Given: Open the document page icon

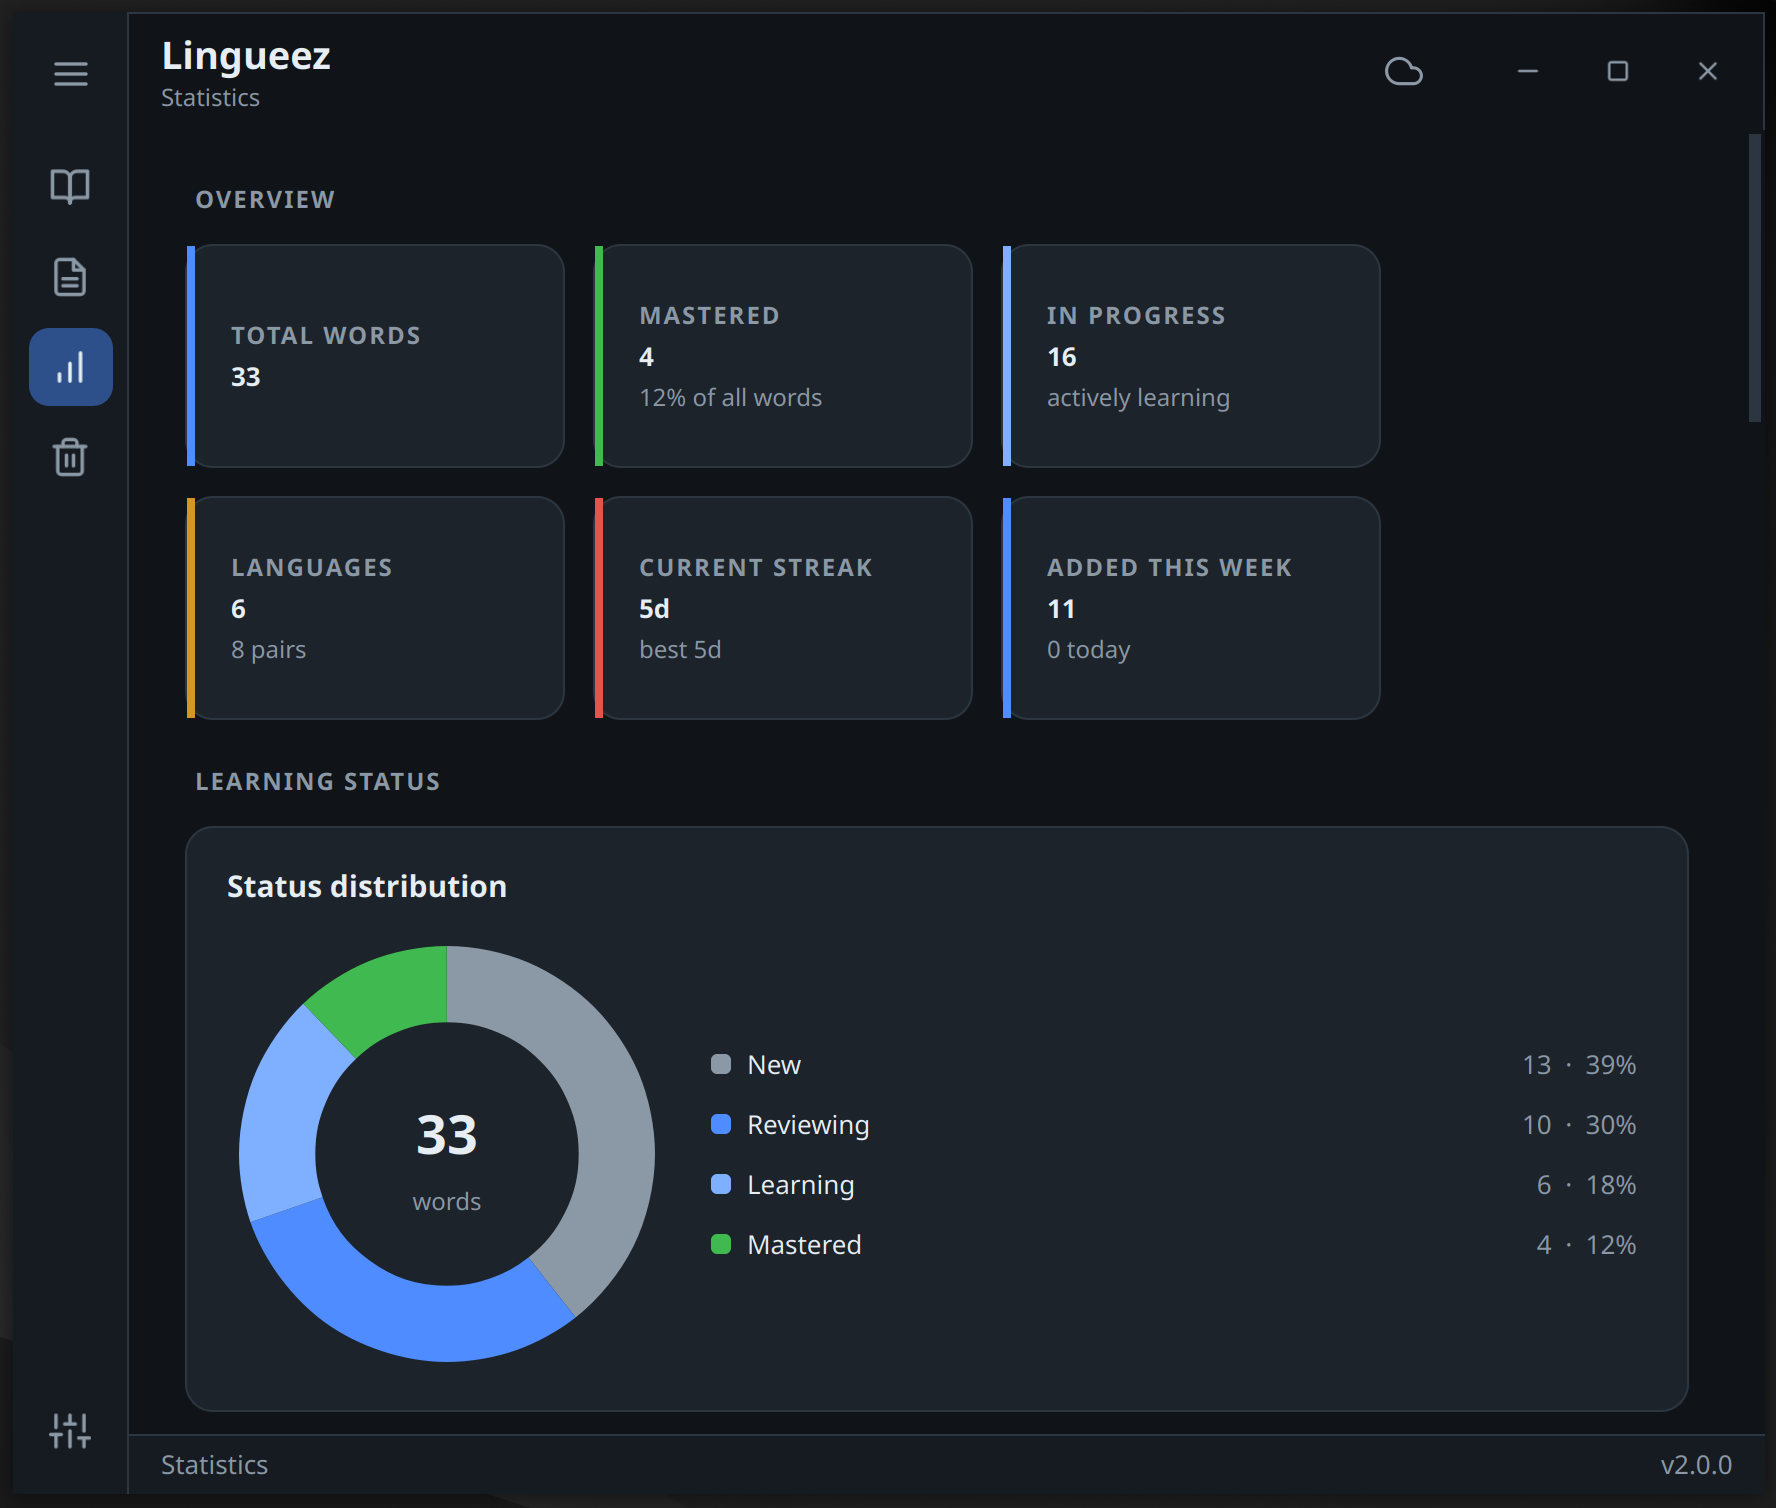Looking at the screenshot, I should (70, 277).
